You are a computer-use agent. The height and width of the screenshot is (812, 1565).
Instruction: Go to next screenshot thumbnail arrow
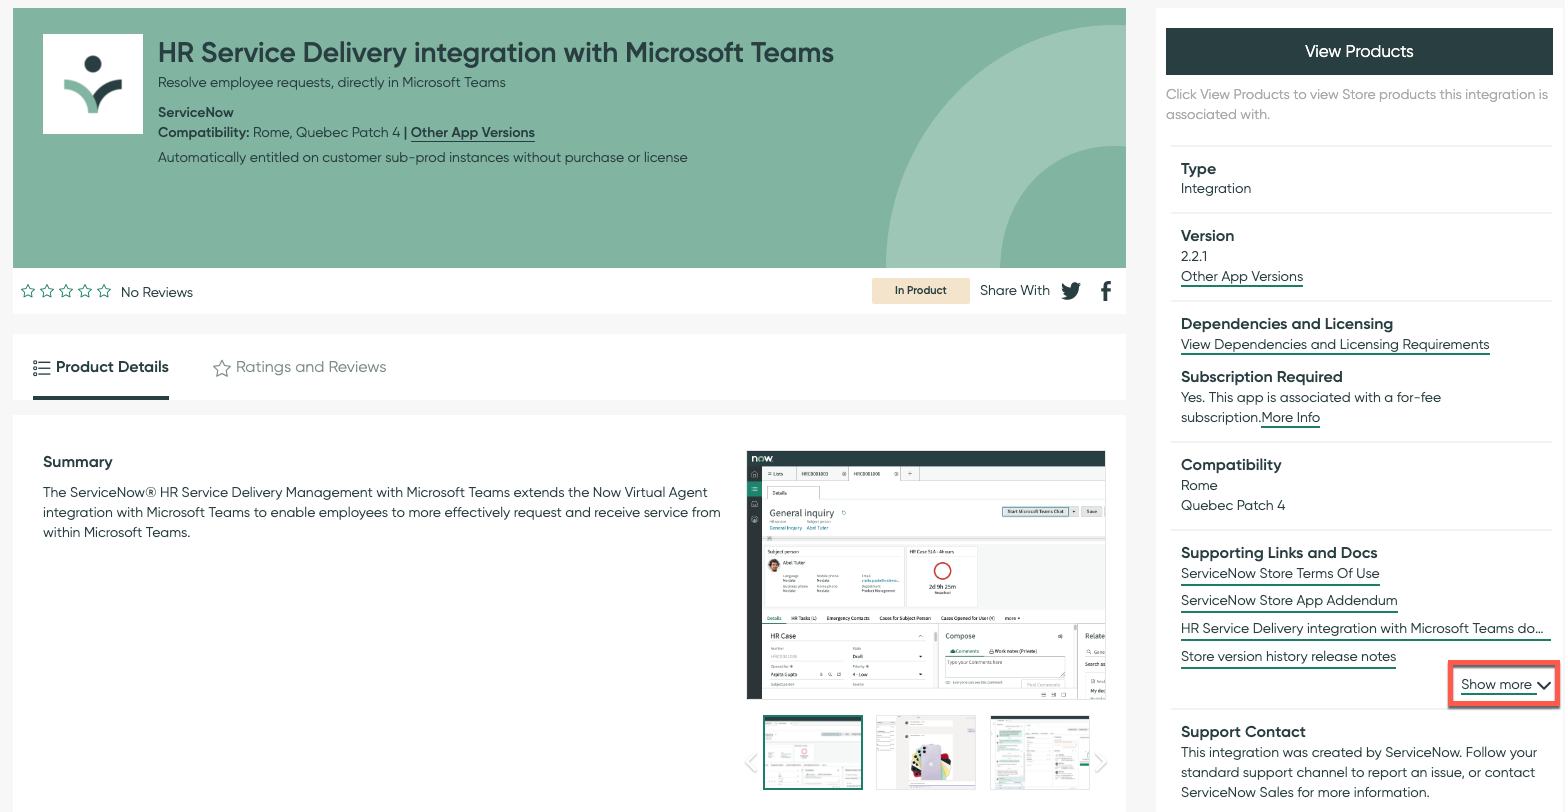[x=1100, y=763]
